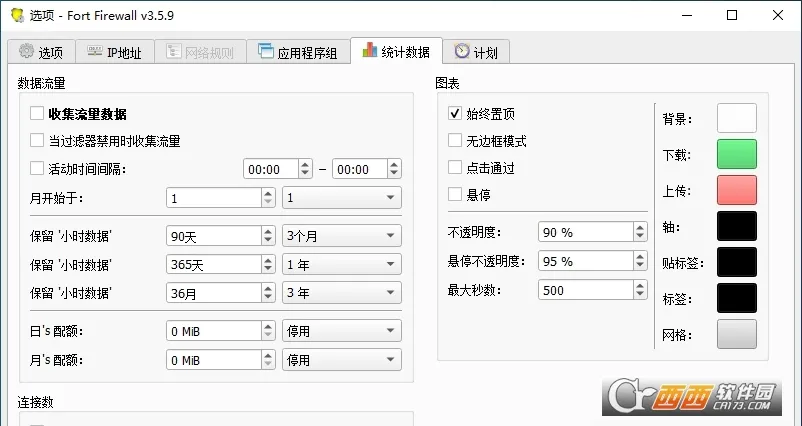Minimize the Fort Firewall window
Image resolution: width=802 pixels, height=426 pixels.
[687, 15]
